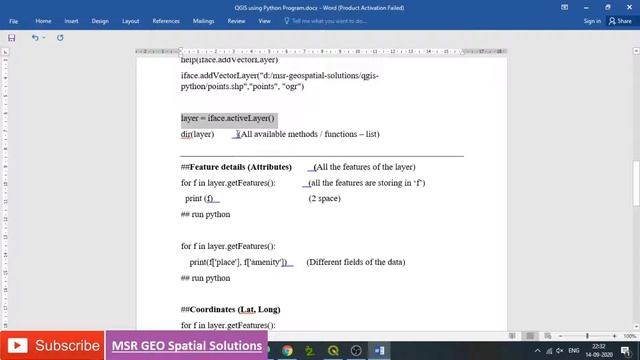The image size is (640, 360).
Task: Click the text '(All the features of the layer)'
Action: click(x=364, y=167)
